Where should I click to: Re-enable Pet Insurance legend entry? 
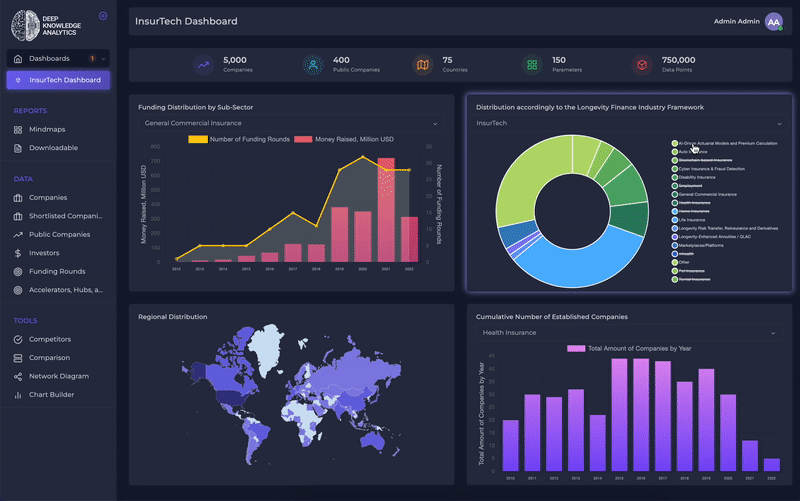tap(688, 271)
